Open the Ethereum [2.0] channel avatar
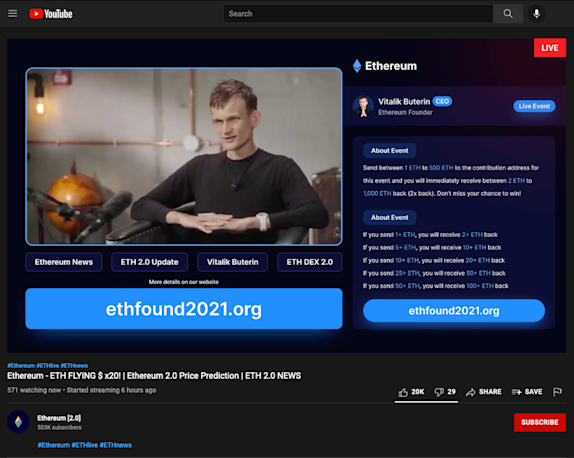The width and height of the screenshot is (574, 458). [18, 422]
